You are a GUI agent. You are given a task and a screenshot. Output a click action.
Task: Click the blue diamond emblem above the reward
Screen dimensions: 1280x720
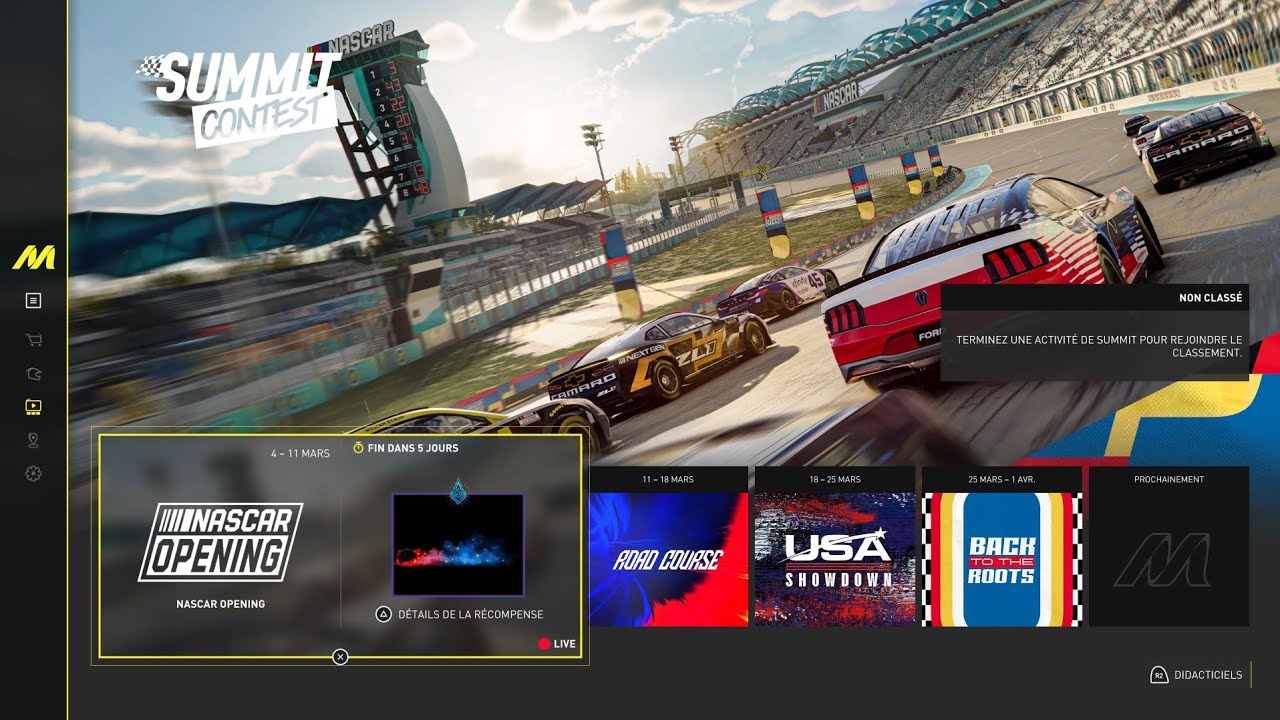[x=458, y=490]
